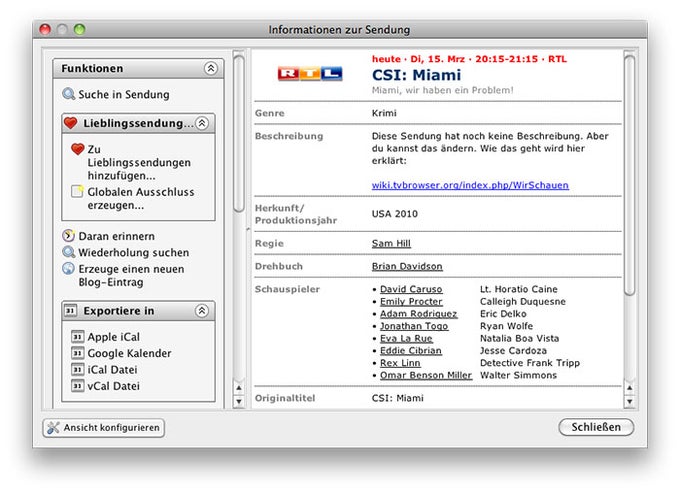680x493 pixels.
Task: Open the Eddie Cibrian actor link
Action: point(411,350)
